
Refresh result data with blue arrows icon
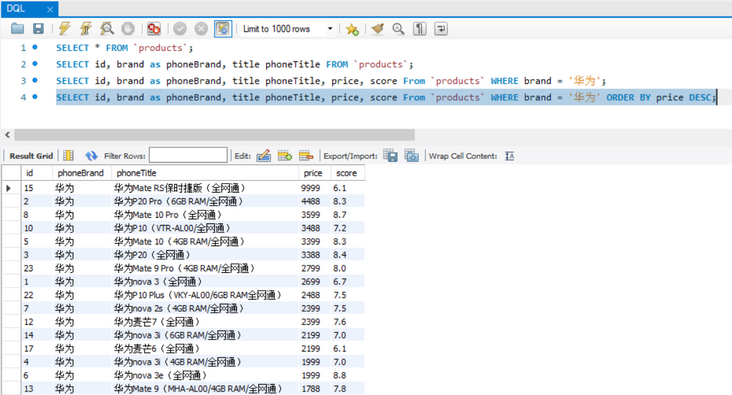point(91,155)
